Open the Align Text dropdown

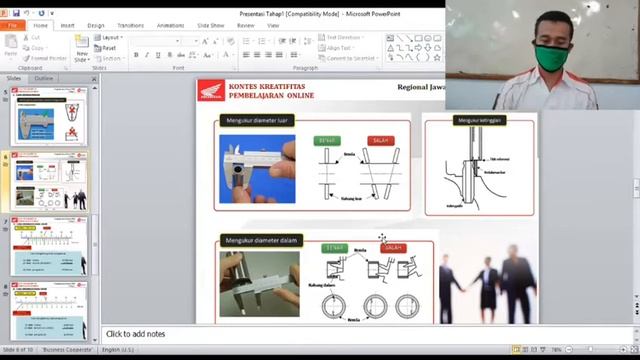tap(336, 48)
